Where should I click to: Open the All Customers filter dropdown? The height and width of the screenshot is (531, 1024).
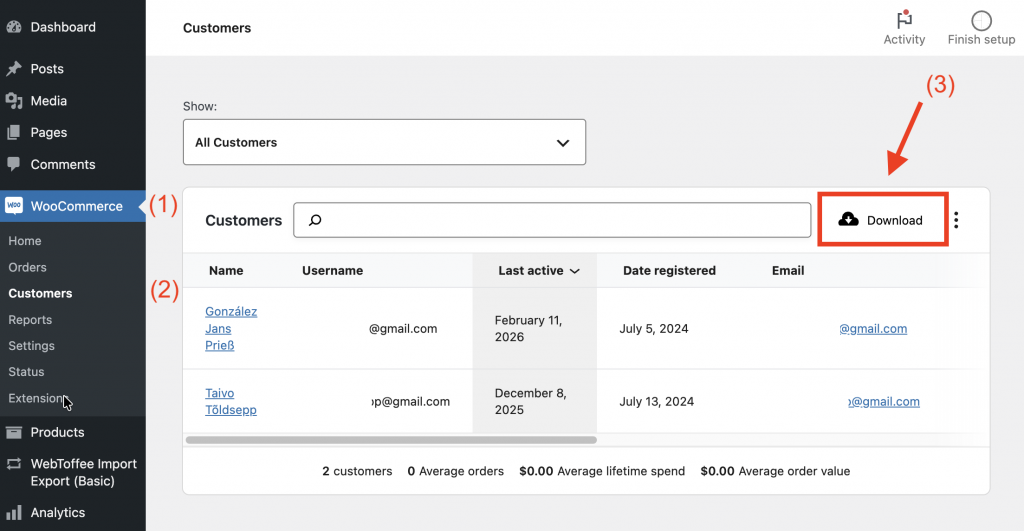[384, 142]
